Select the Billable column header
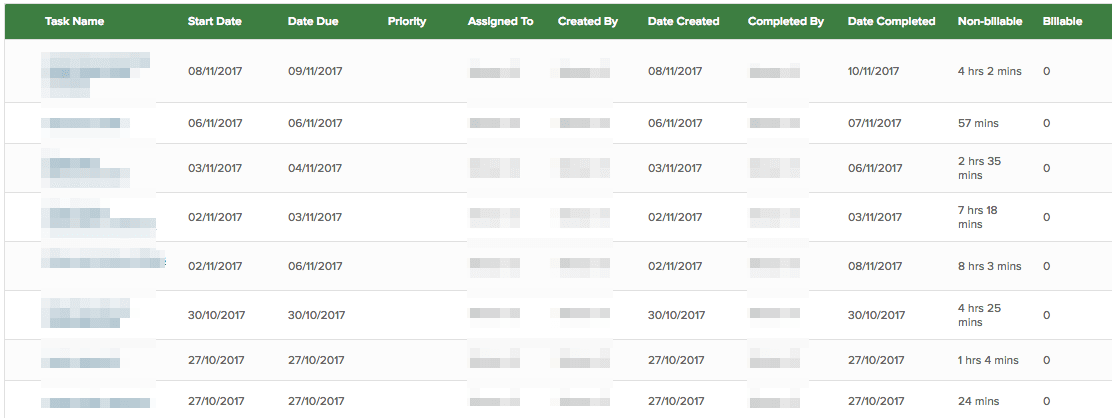1112x418 pixels. coord(1062,21)
